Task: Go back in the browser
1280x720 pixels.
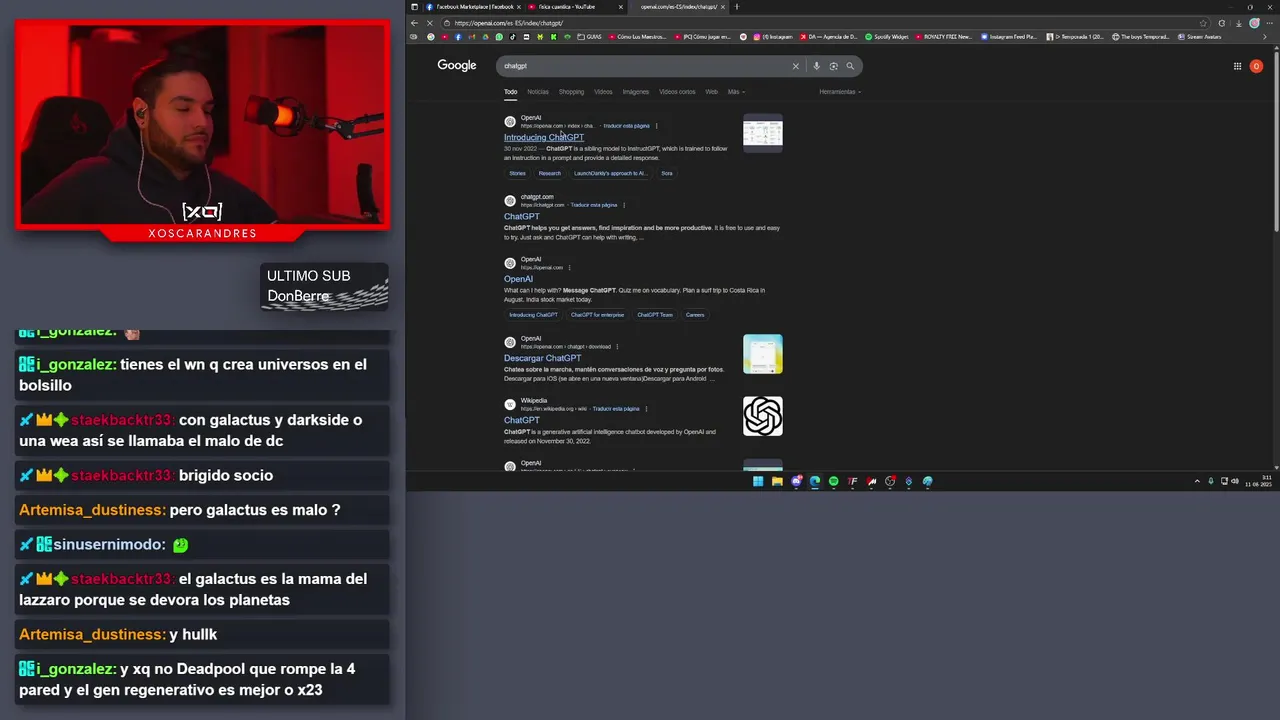Action: point(415,23)
